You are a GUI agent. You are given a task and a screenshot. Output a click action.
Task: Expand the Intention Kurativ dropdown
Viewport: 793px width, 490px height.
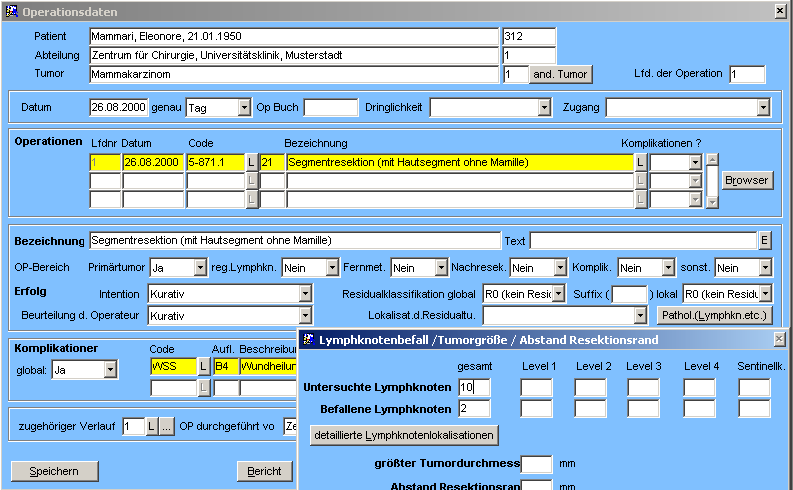tap(305, 295)
